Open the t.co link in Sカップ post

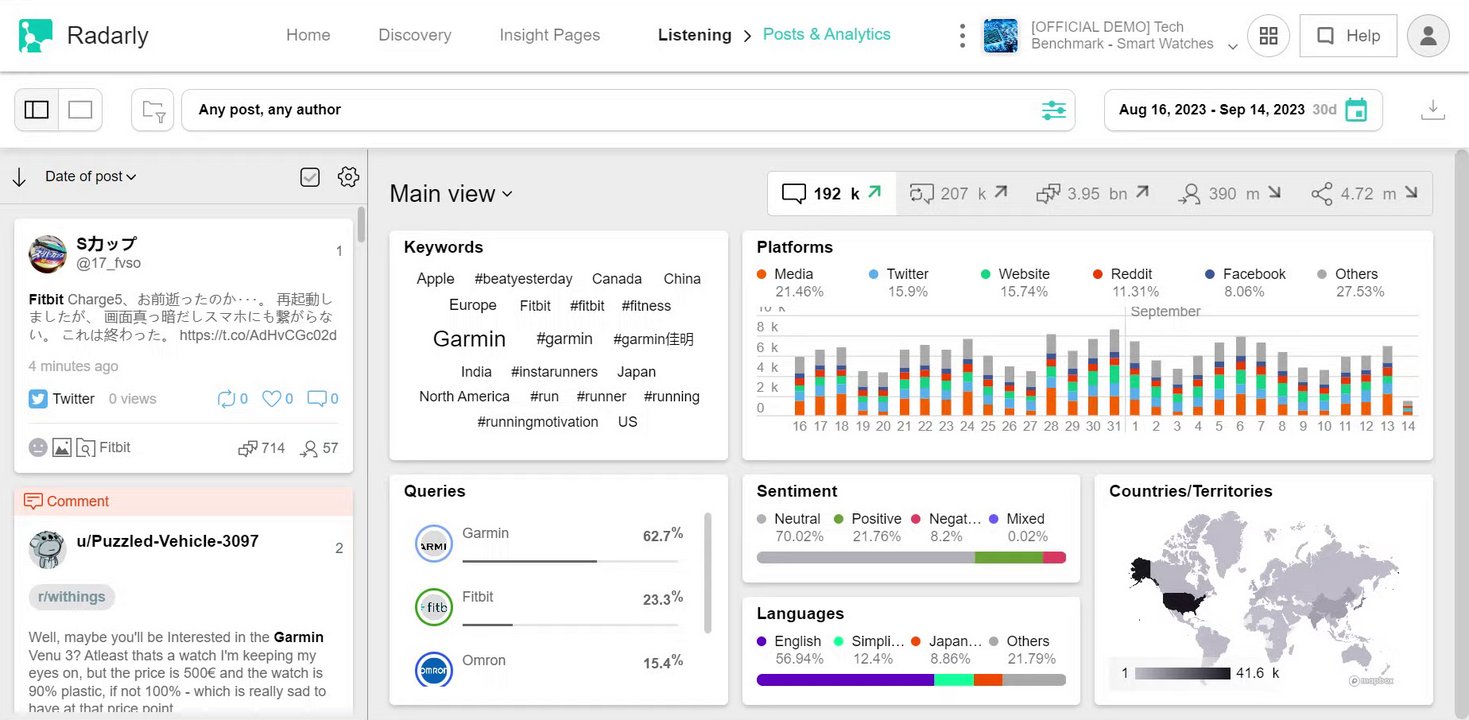point(258,336)
